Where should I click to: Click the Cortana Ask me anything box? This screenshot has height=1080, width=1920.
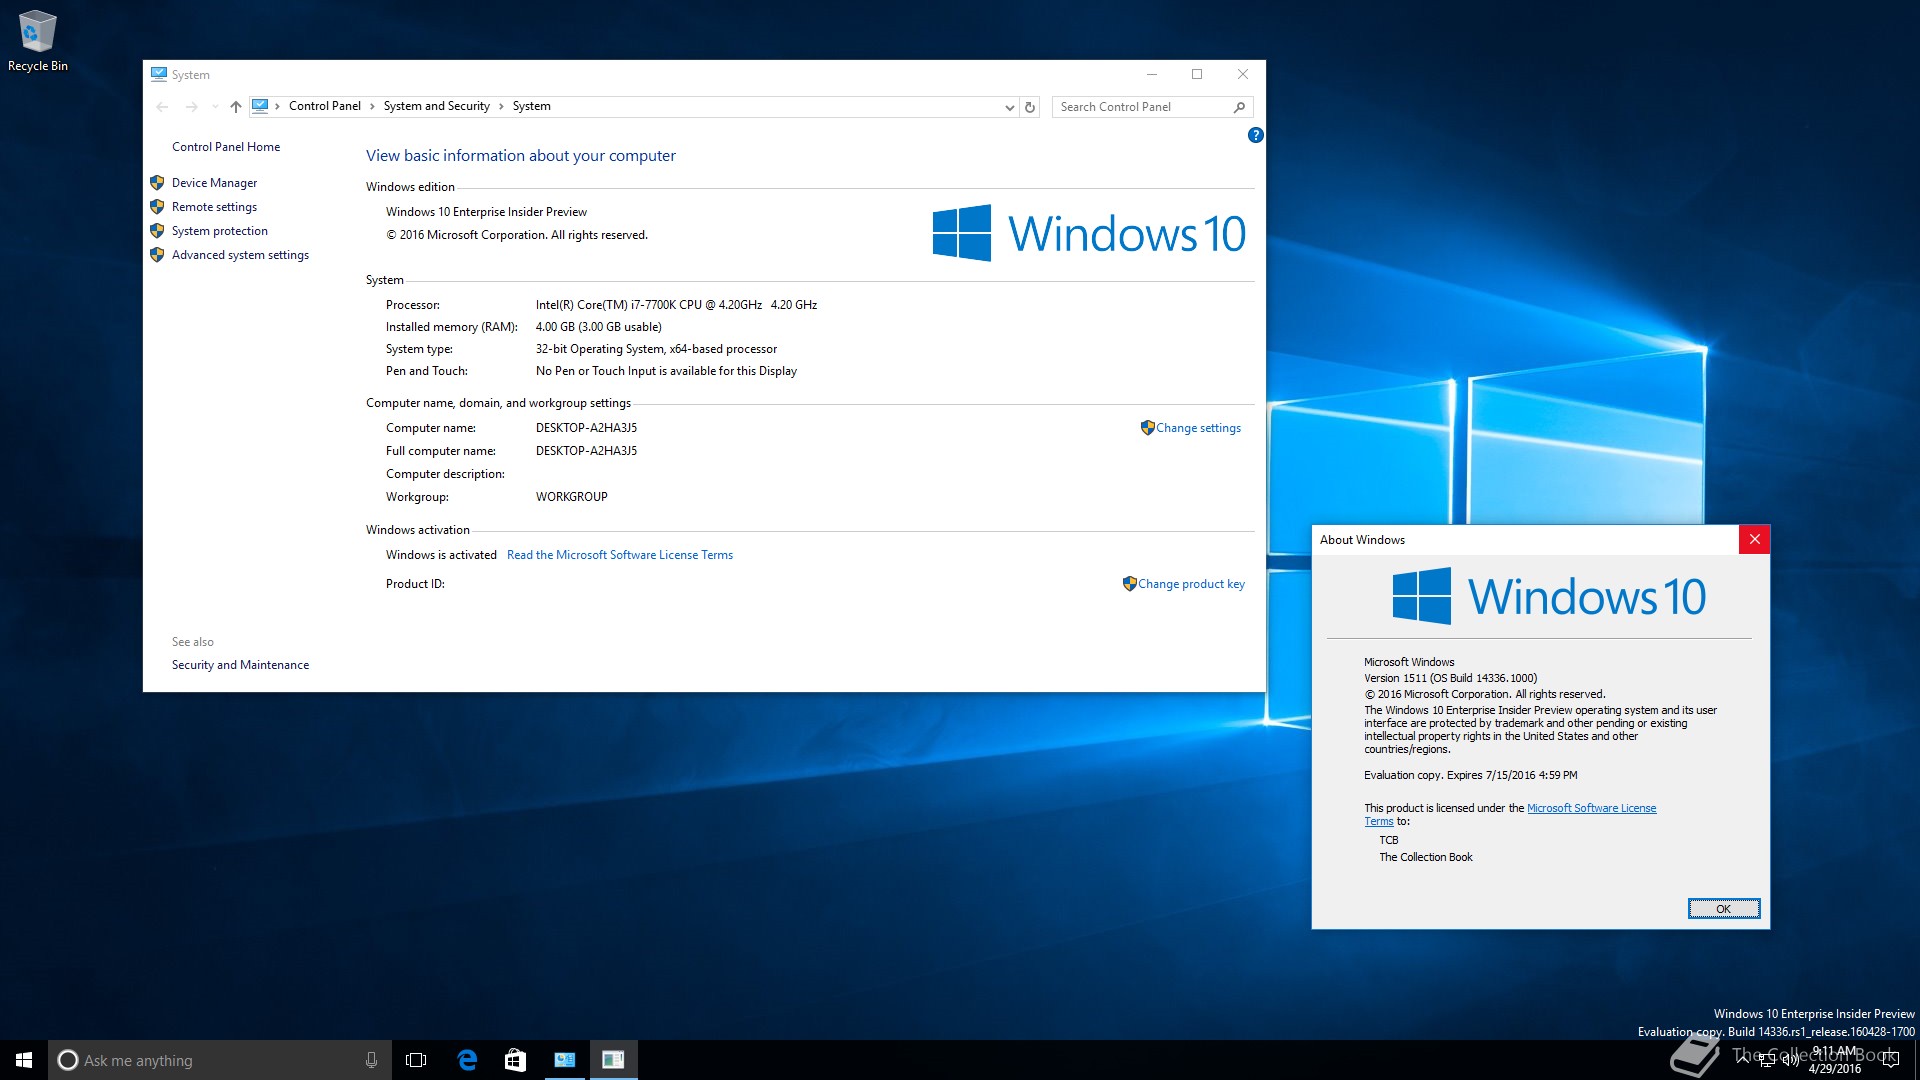click(218, 1060)
